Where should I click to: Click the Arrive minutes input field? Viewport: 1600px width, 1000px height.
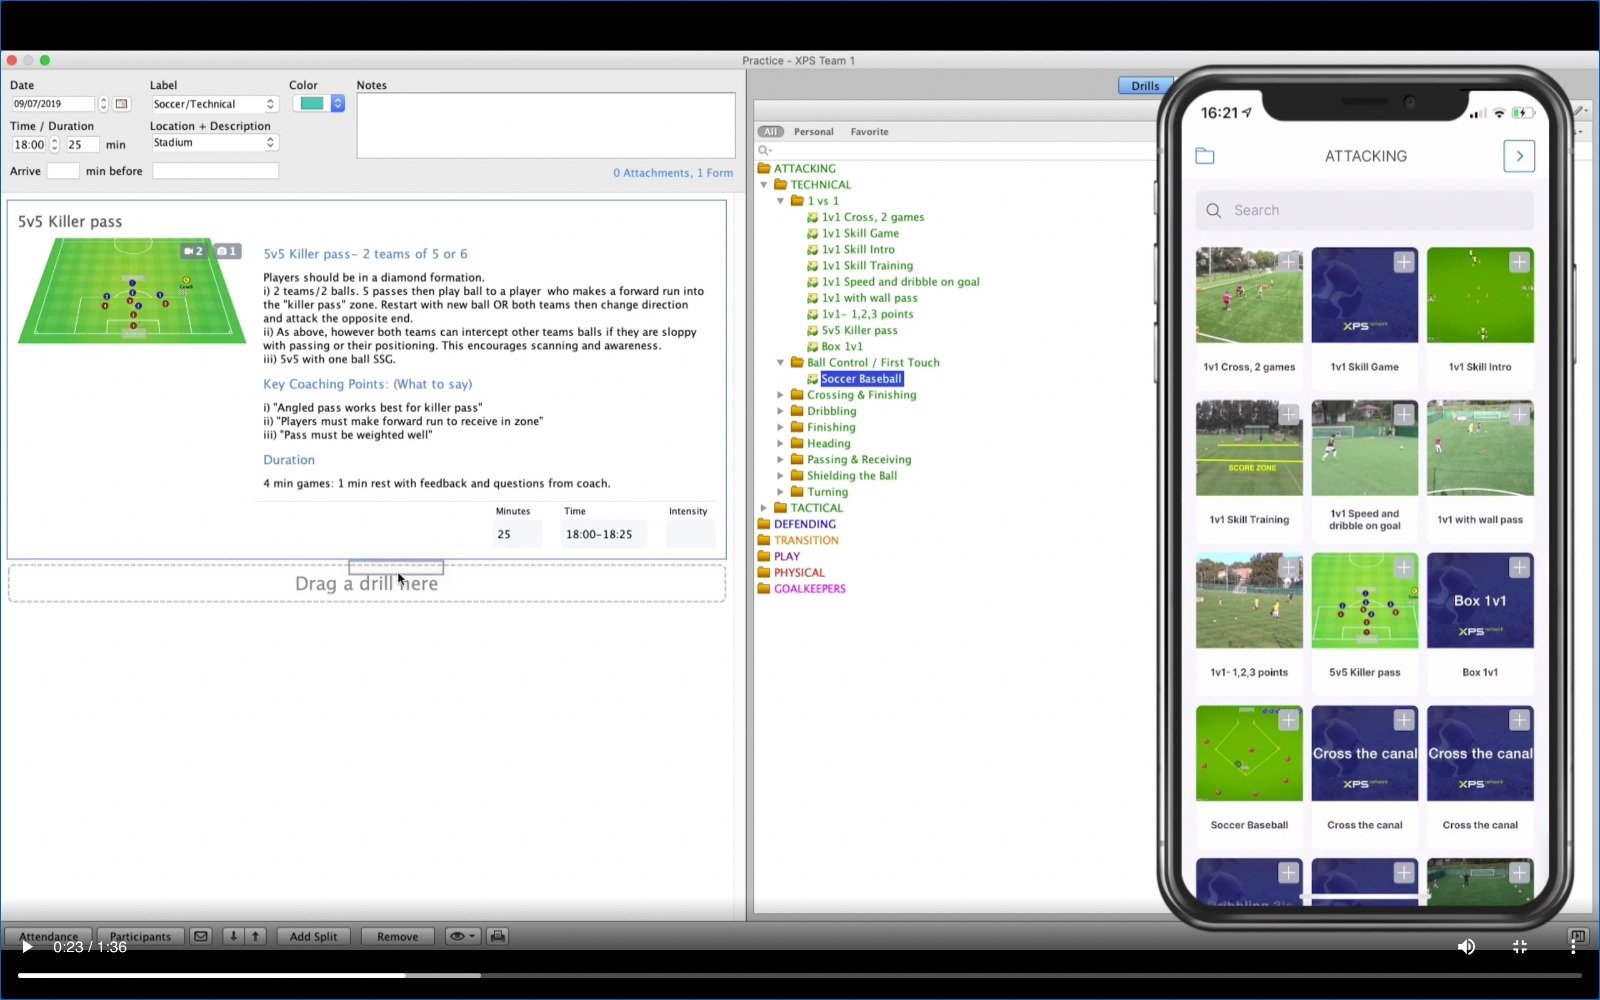63,171
